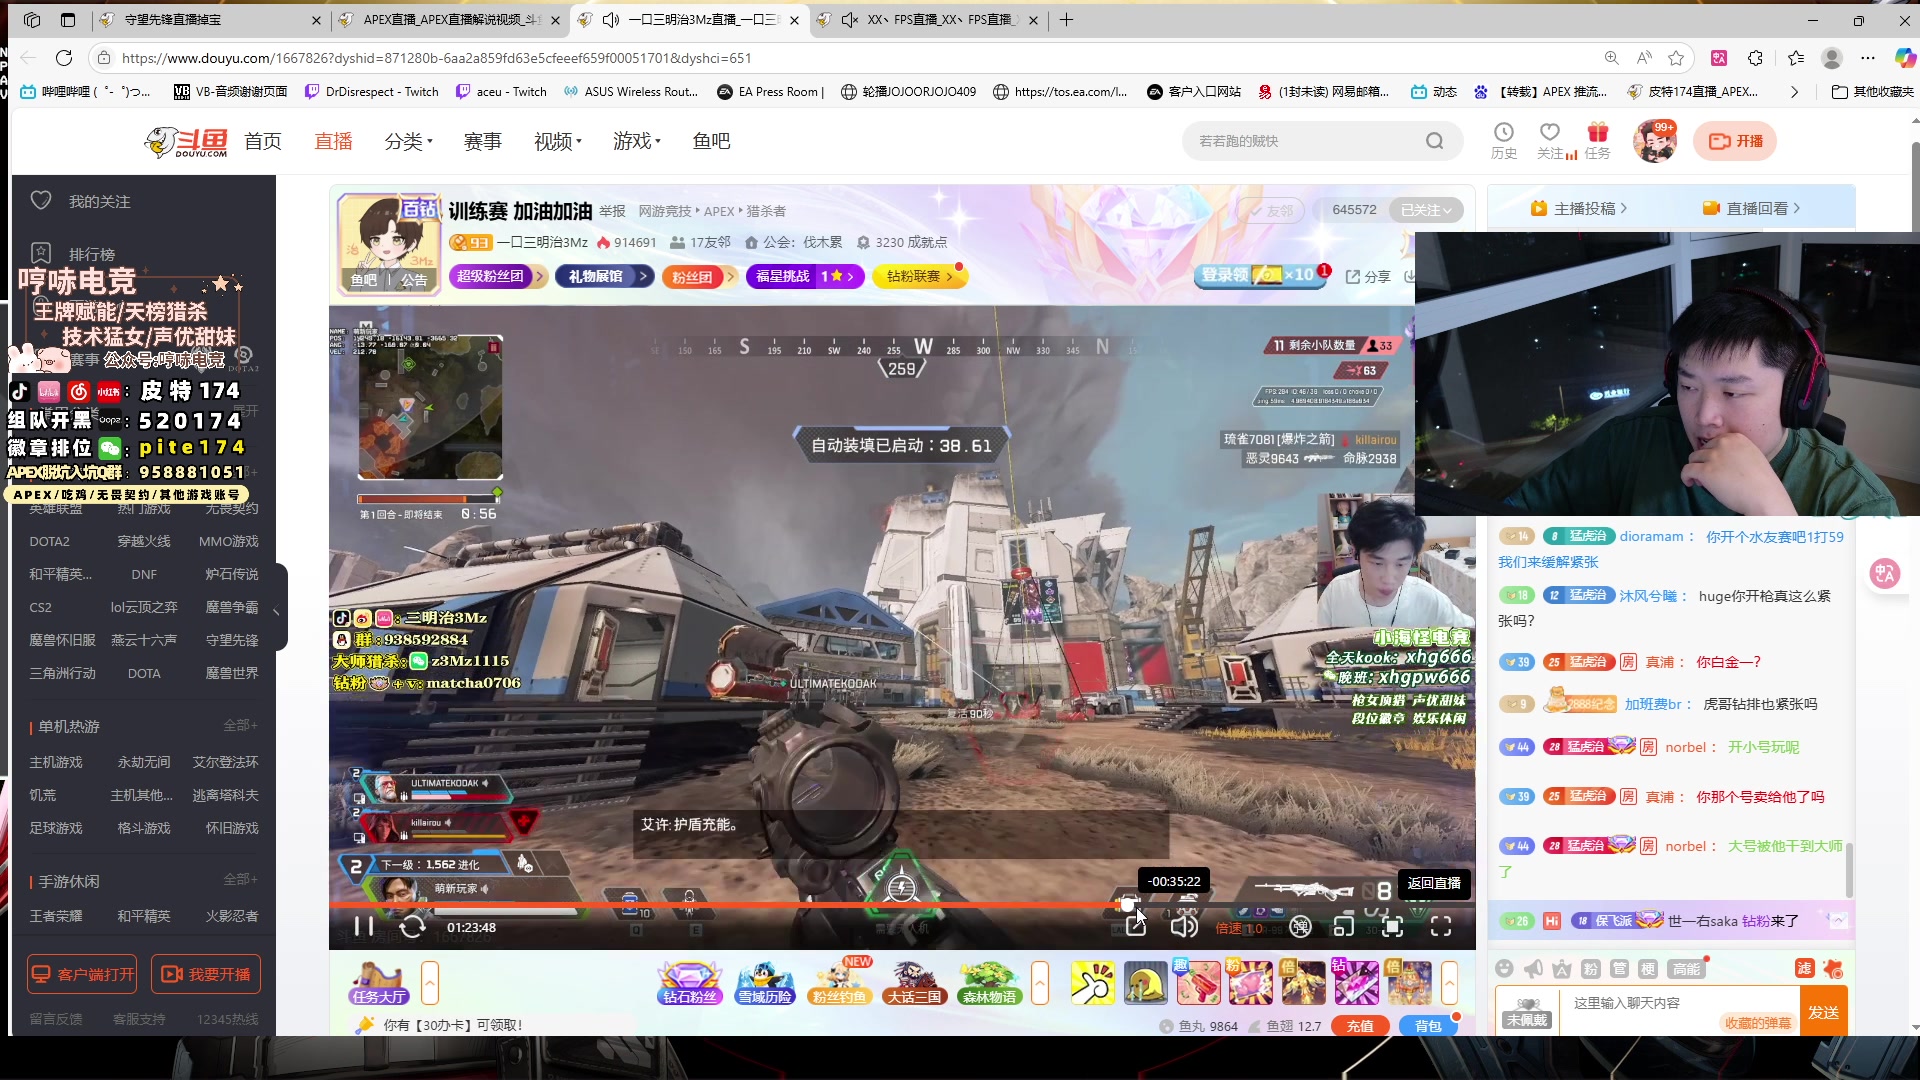
Task: Click the search magnifier icon
Action: pos(1435,141)
